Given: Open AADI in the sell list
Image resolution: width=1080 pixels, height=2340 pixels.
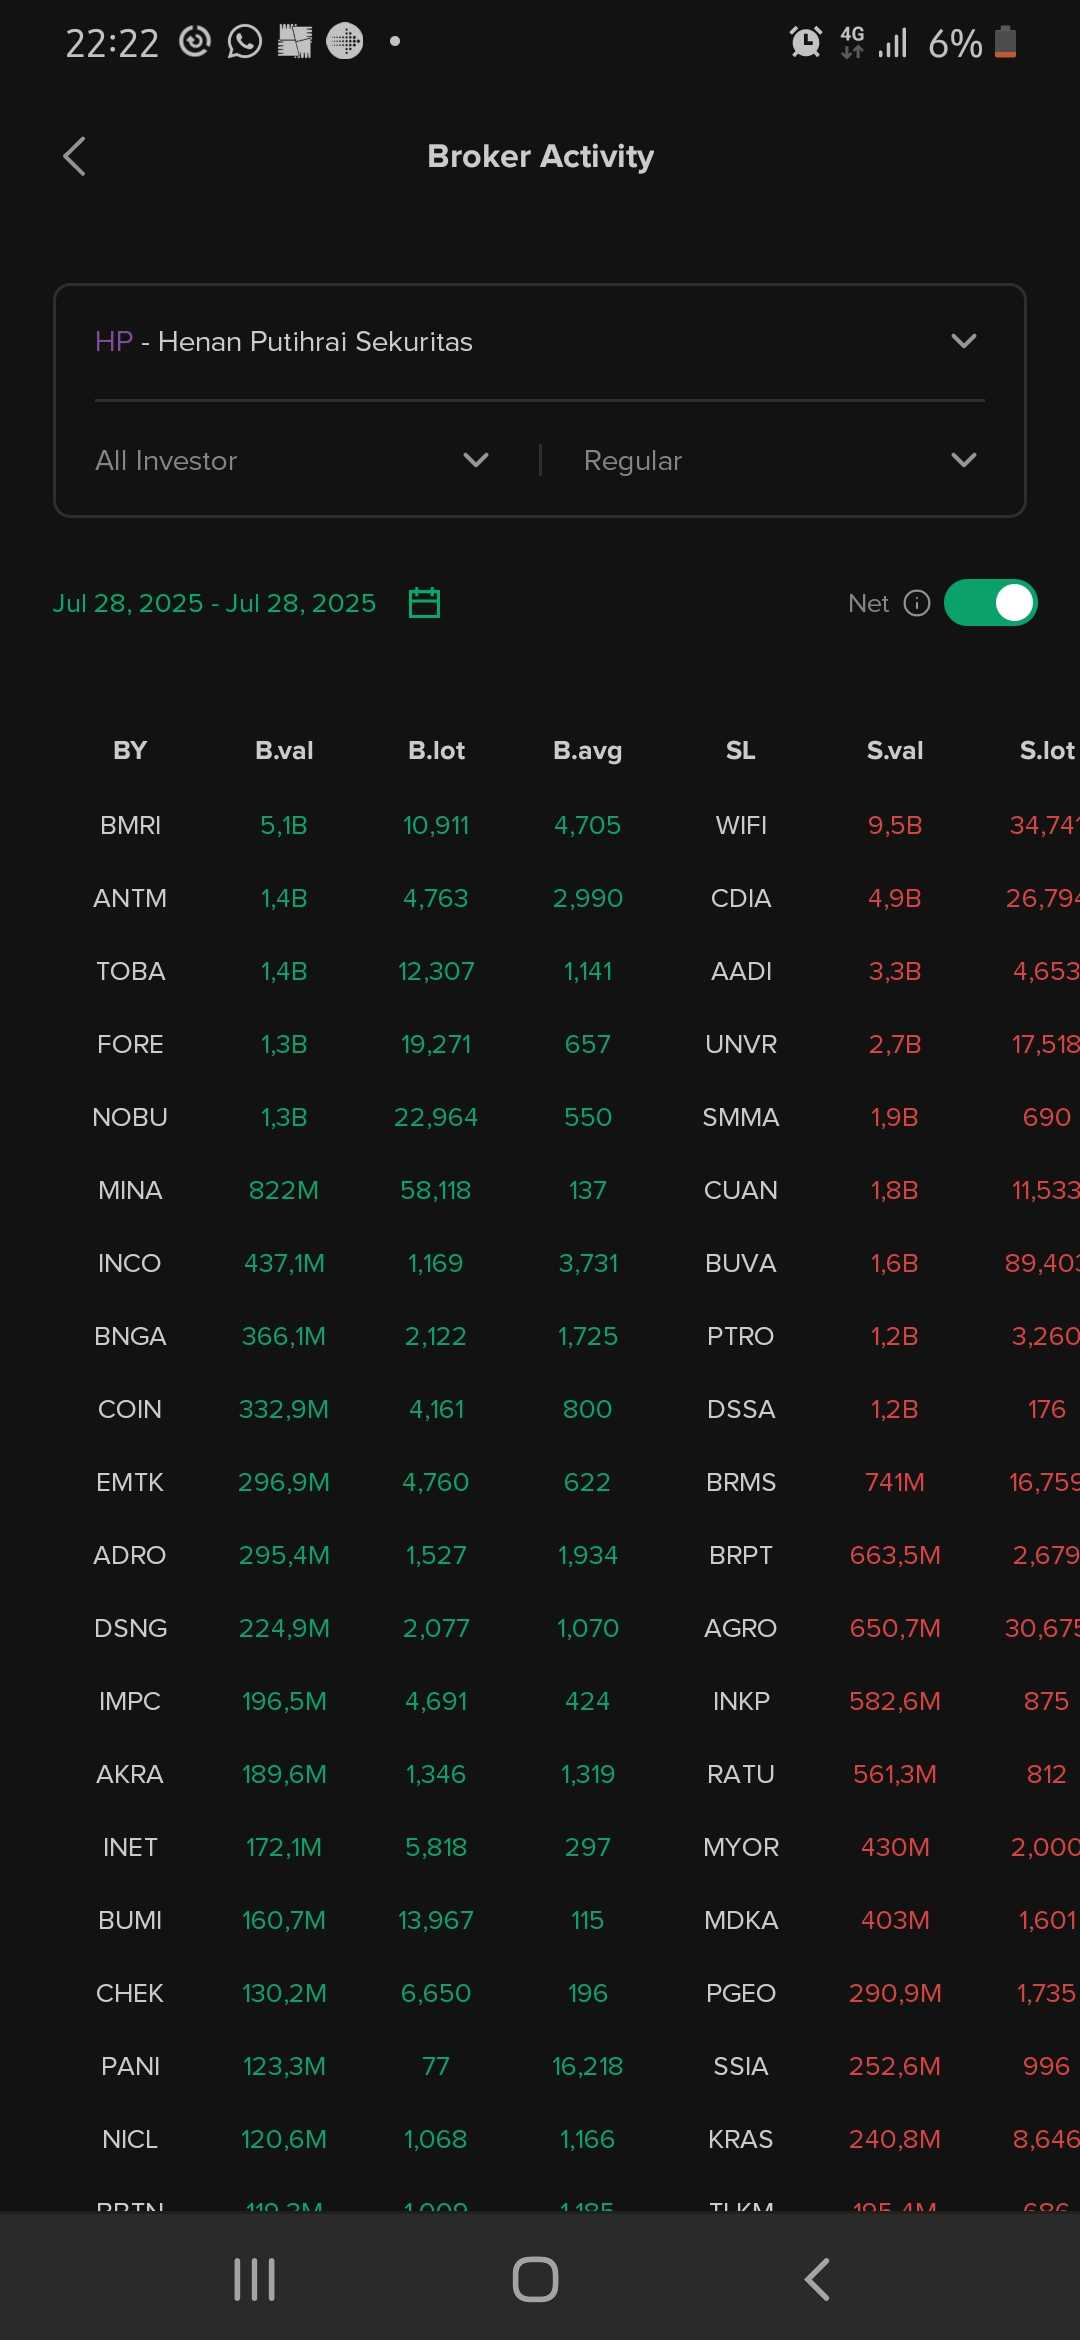Looking at the screenshot, I should (741, 971).
